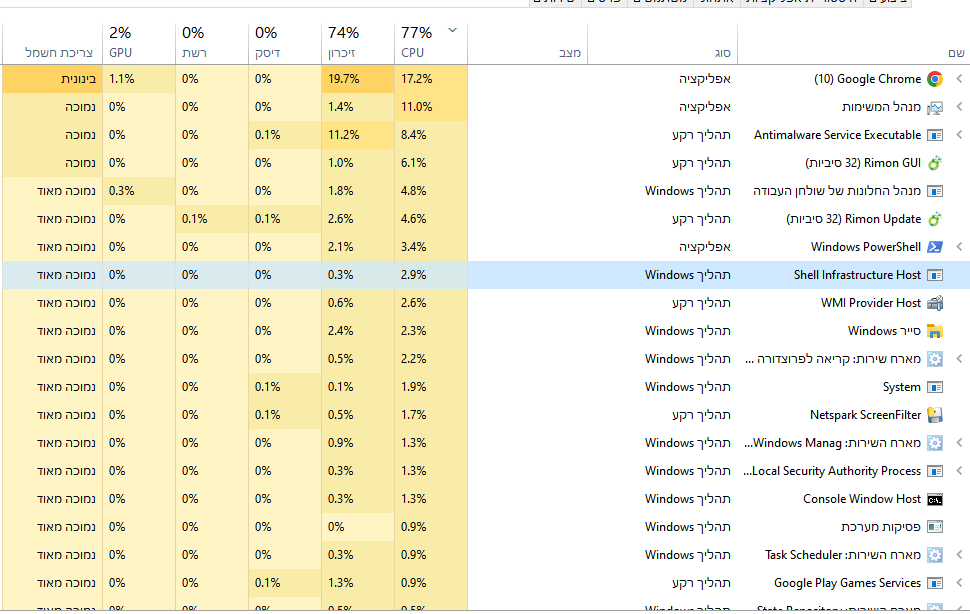The image size is (970, 614).
Task: Click the Windows PowerShell icon
Action: (x=935, y=247)
